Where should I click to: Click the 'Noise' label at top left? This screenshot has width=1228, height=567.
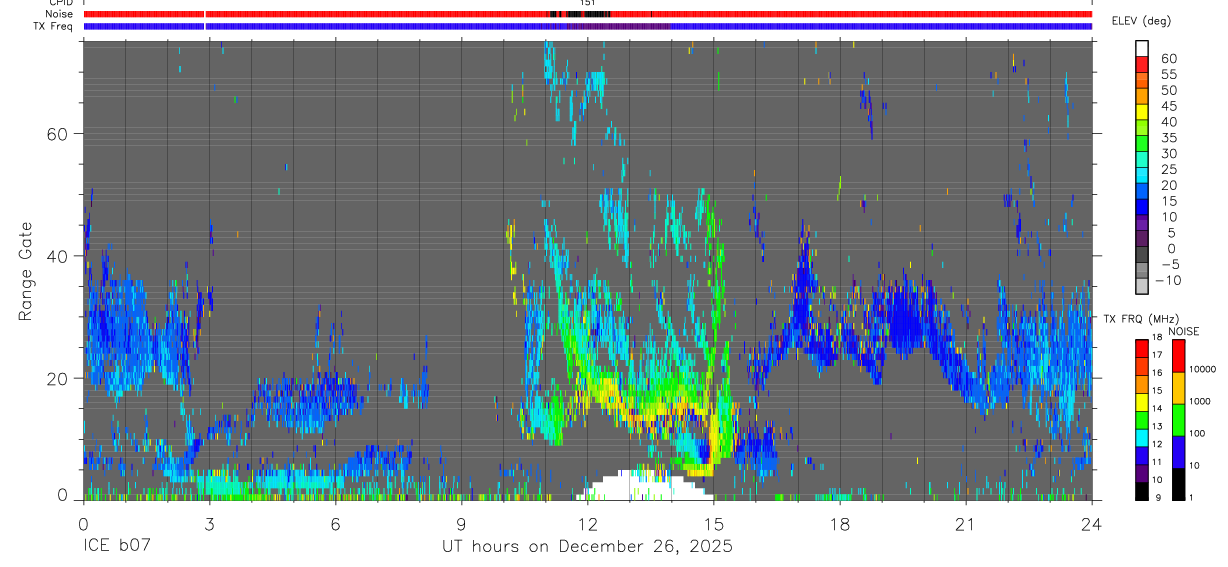[59, 14]
